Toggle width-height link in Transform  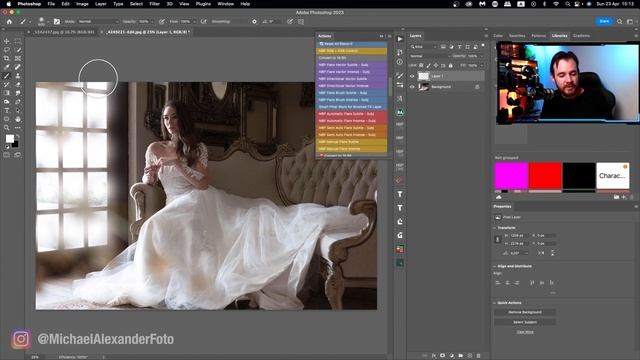pos(498,239)
